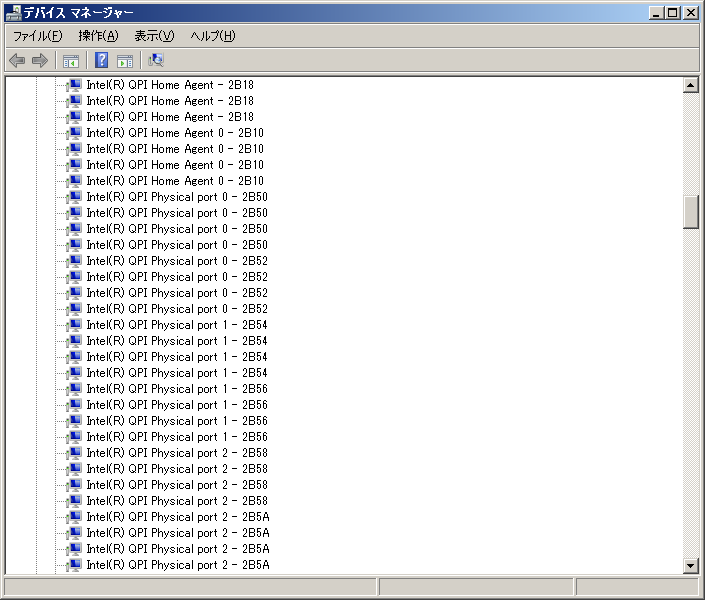Click the scrollbar up arrow button

(x=690, y=86)
